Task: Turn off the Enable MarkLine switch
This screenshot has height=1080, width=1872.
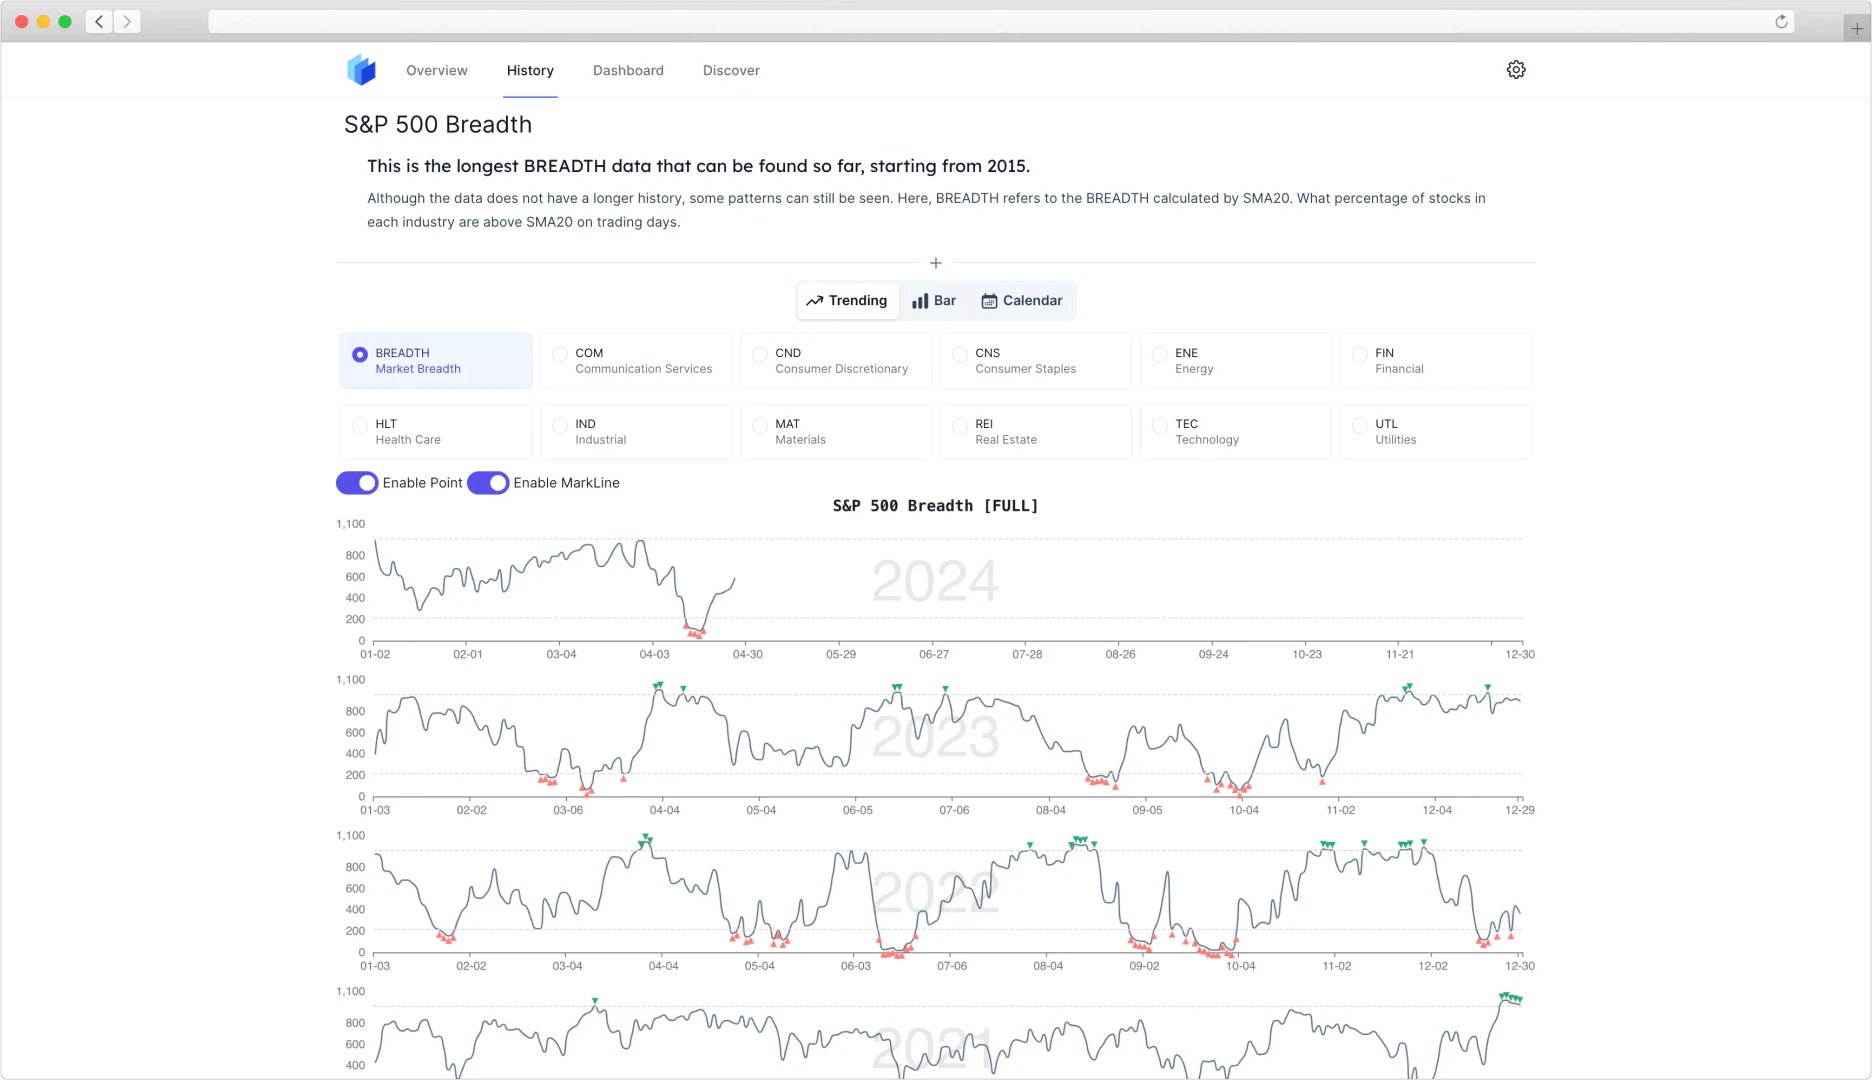Action: [488, 482]
